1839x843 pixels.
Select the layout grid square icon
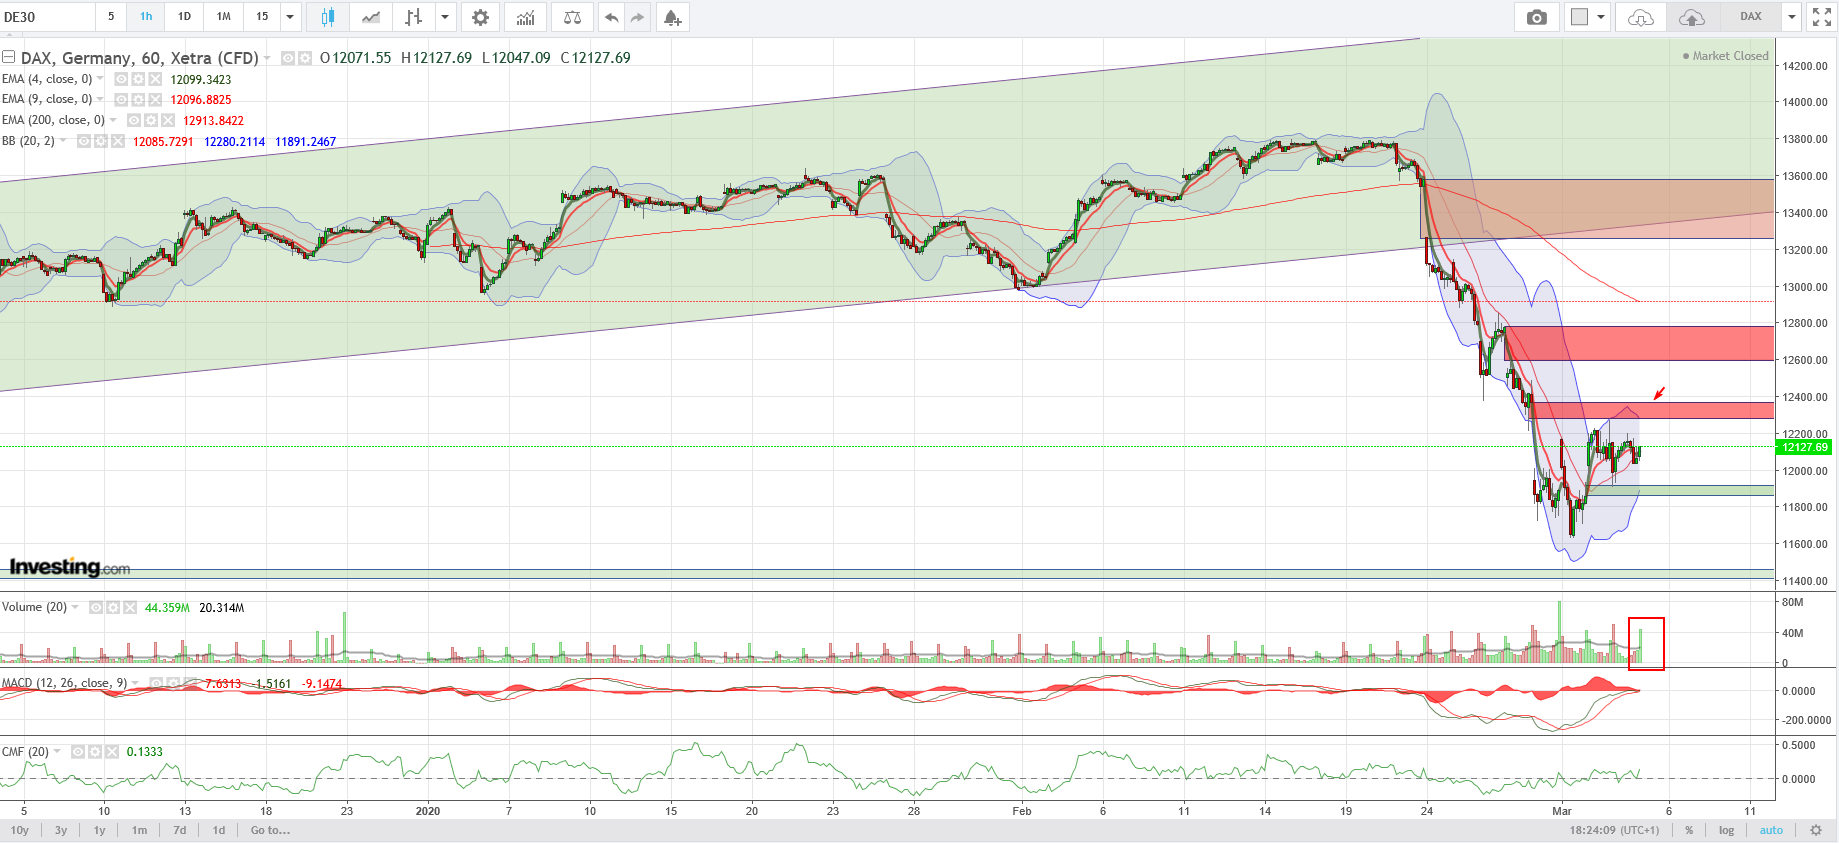1579,17
